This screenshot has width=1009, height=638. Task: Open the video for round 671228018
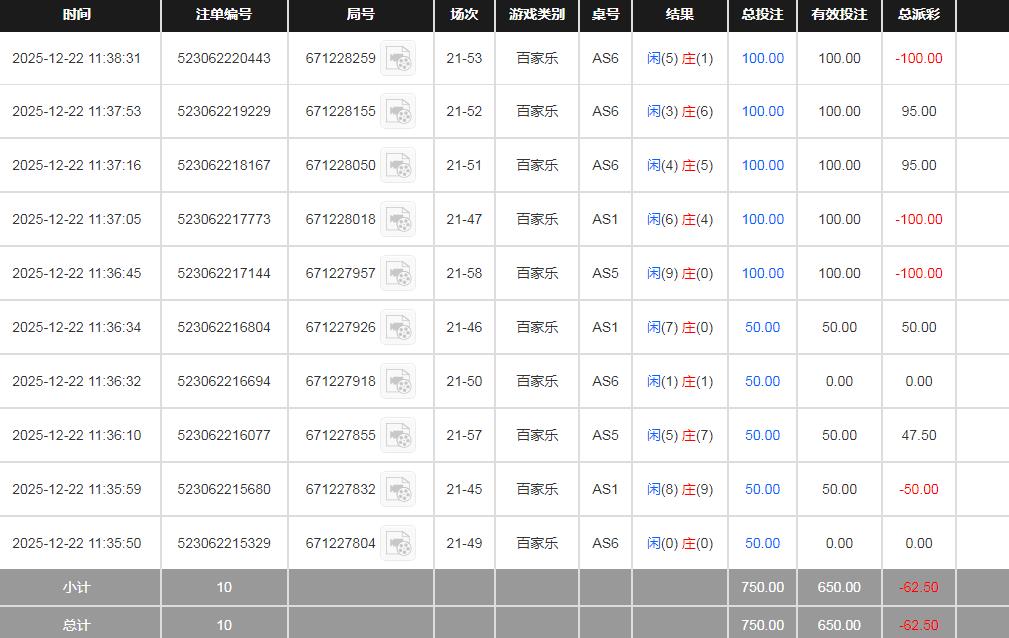click(399, 221)
